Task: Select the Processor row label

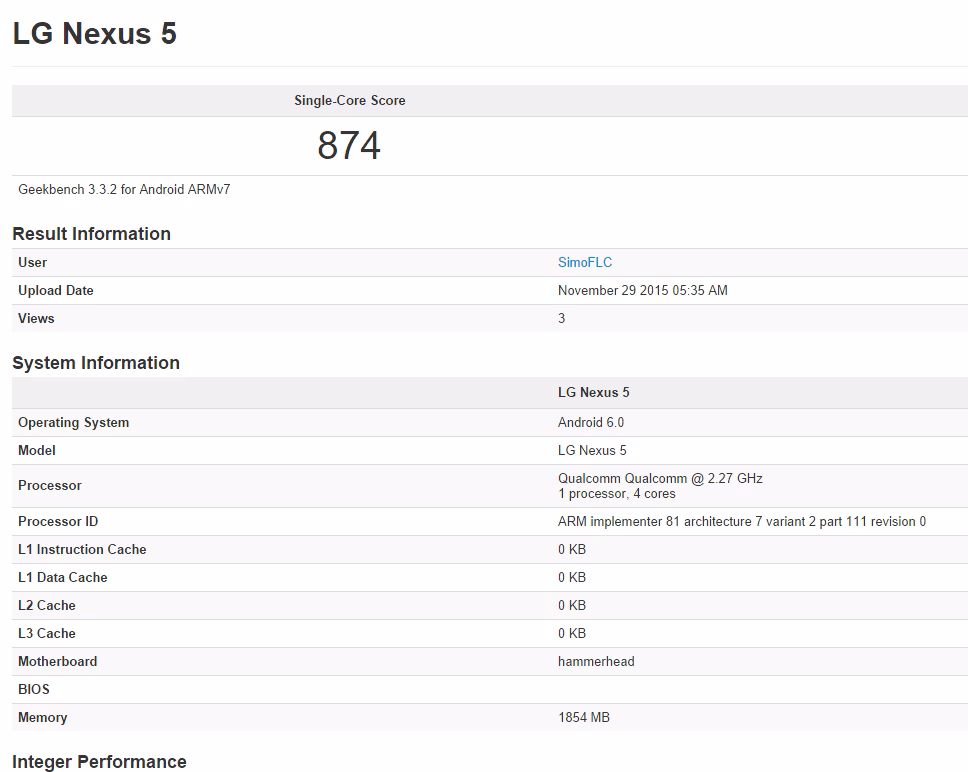Action: click(x=49, y=486)
